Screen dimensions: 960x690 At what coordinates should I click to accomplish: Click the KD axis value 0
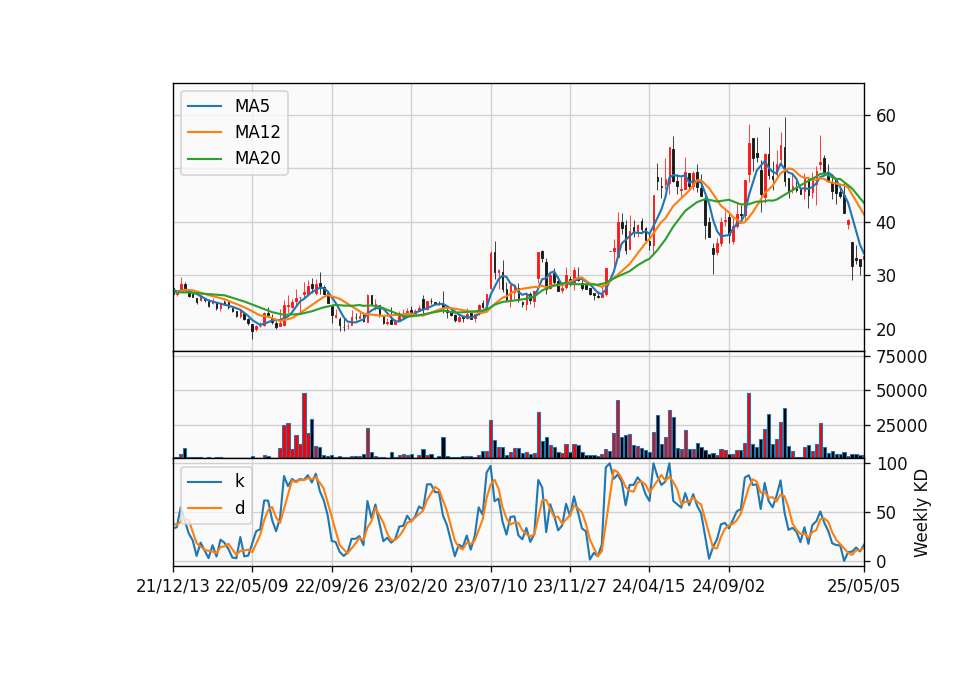[x=881, y=561]
